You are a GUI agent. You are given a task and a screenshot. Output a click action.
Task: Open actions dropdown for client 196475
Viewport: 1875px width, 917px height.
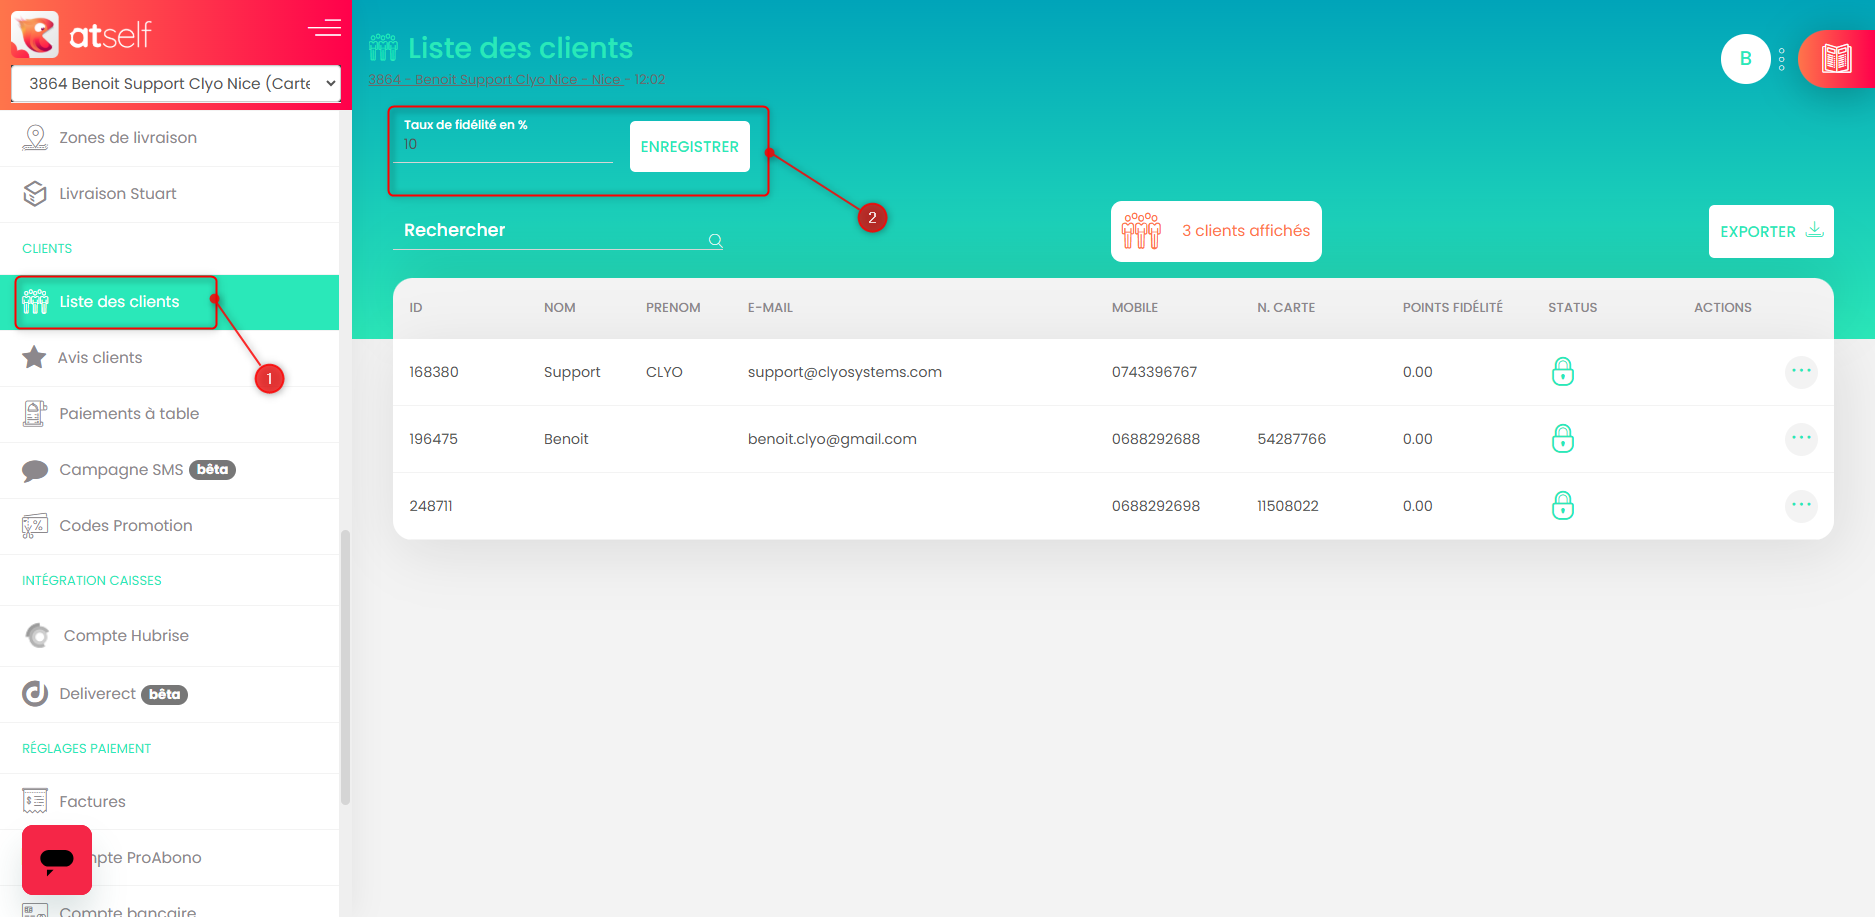tap(1800, 438)
